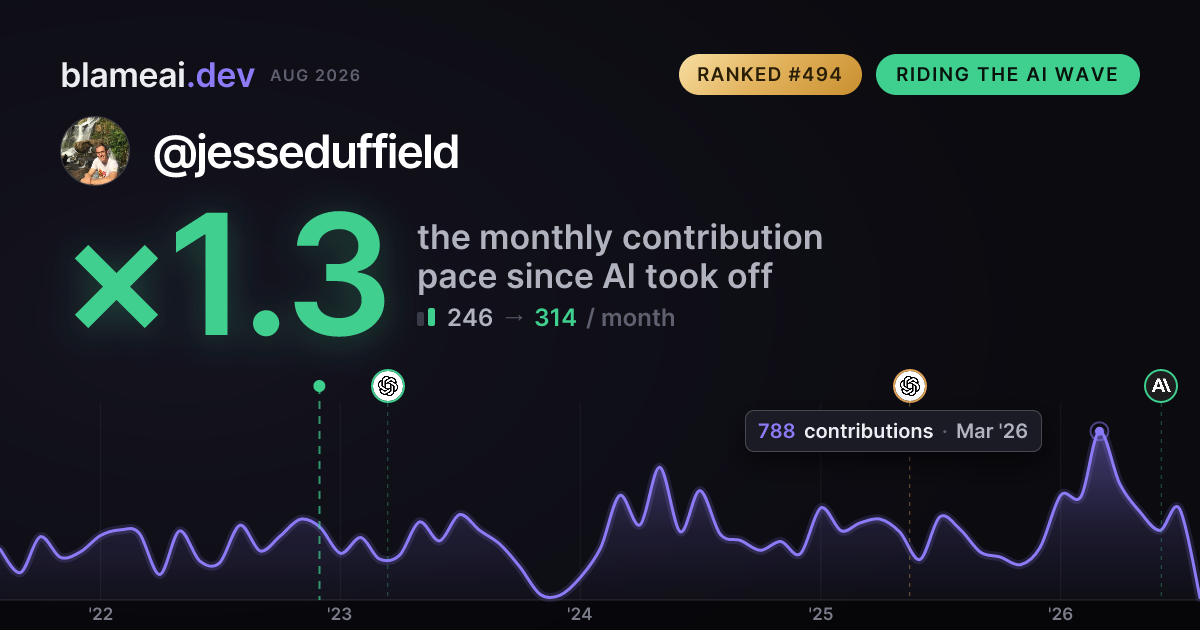The image size is (1200, 630).
Task: Open the @jesseduffield username link
Action: point(306,152)
